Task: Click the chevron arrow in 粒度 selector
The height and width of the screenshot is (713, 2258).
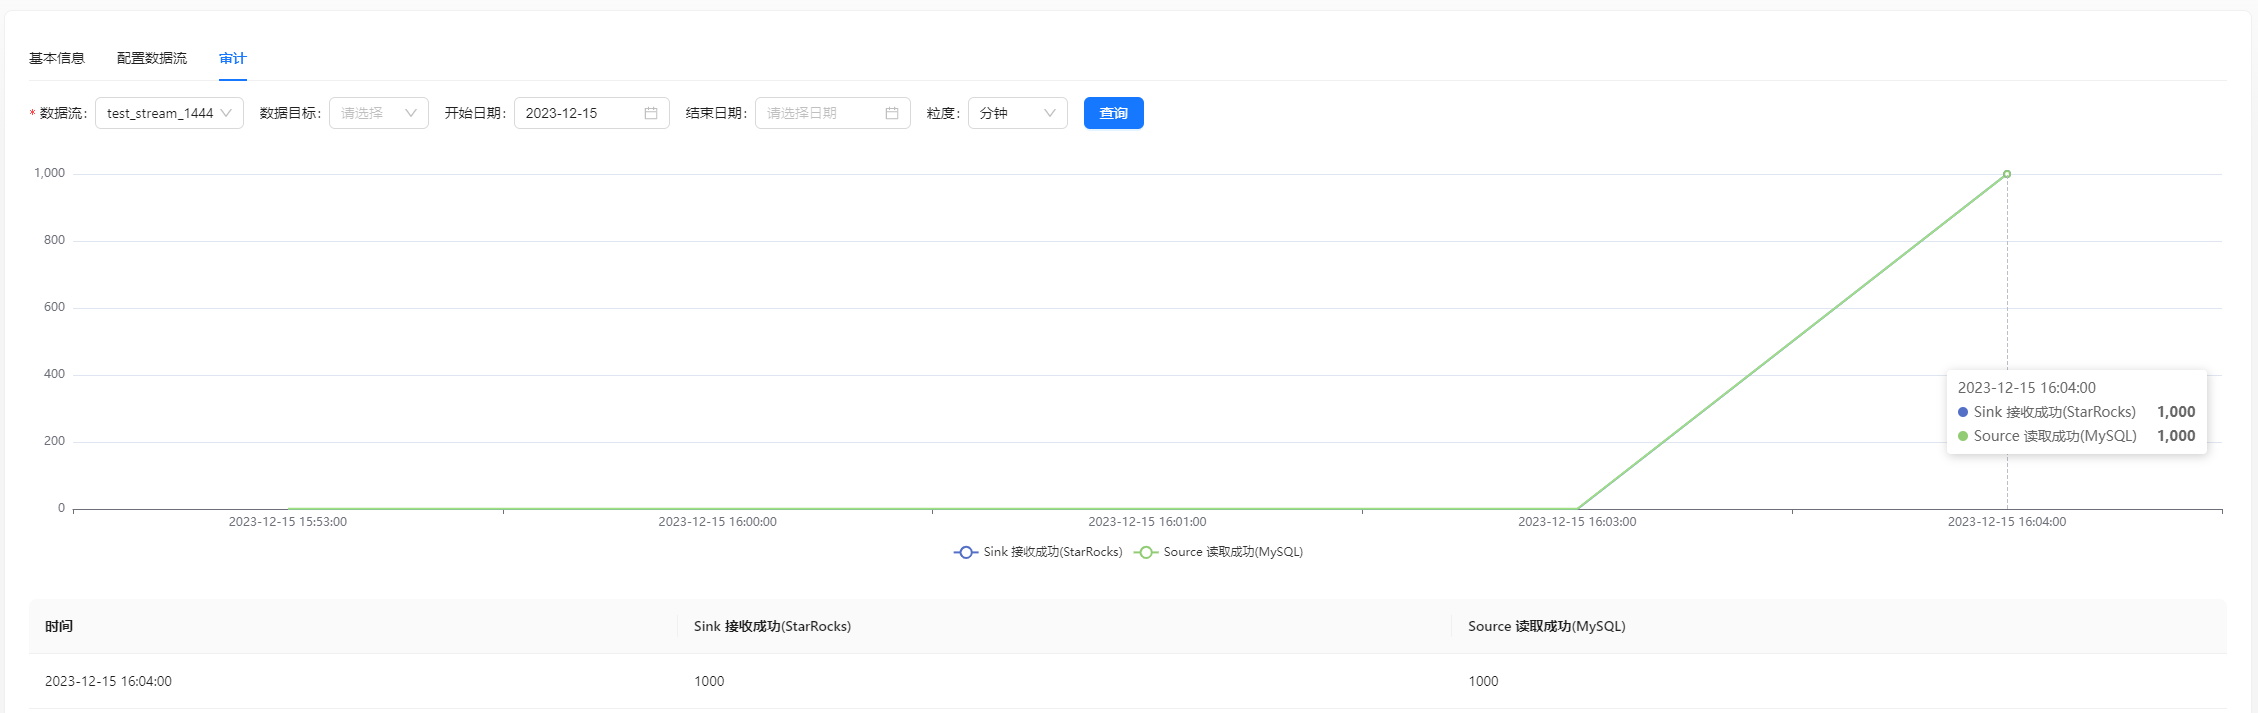Action: pos(1049,113)
